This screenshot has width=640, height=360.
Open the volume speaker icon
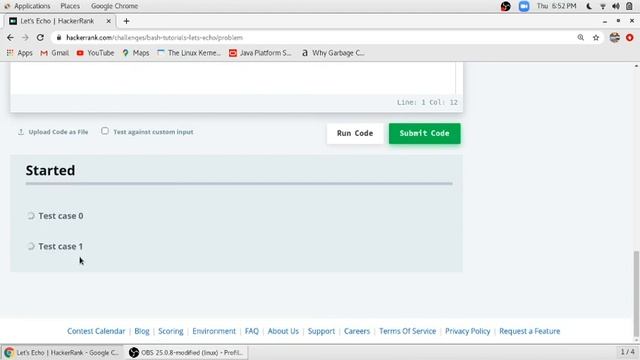(616, 6)
